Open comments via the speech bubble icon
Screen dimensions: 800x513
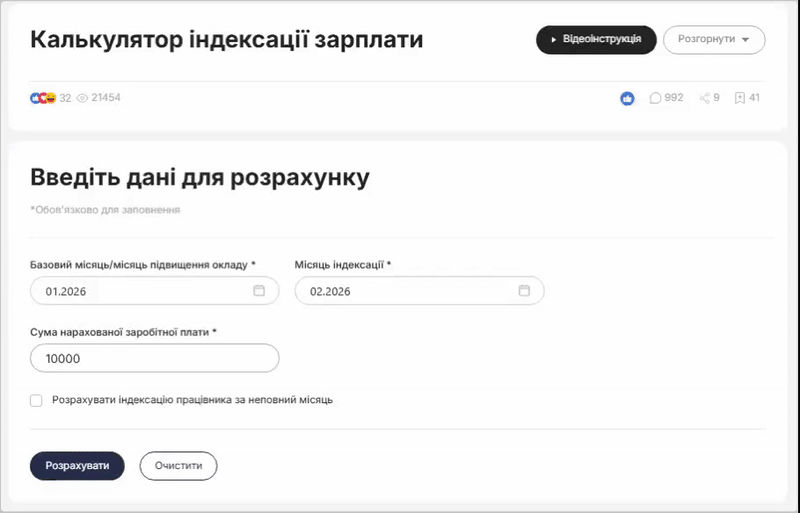[x=655, y=98]
